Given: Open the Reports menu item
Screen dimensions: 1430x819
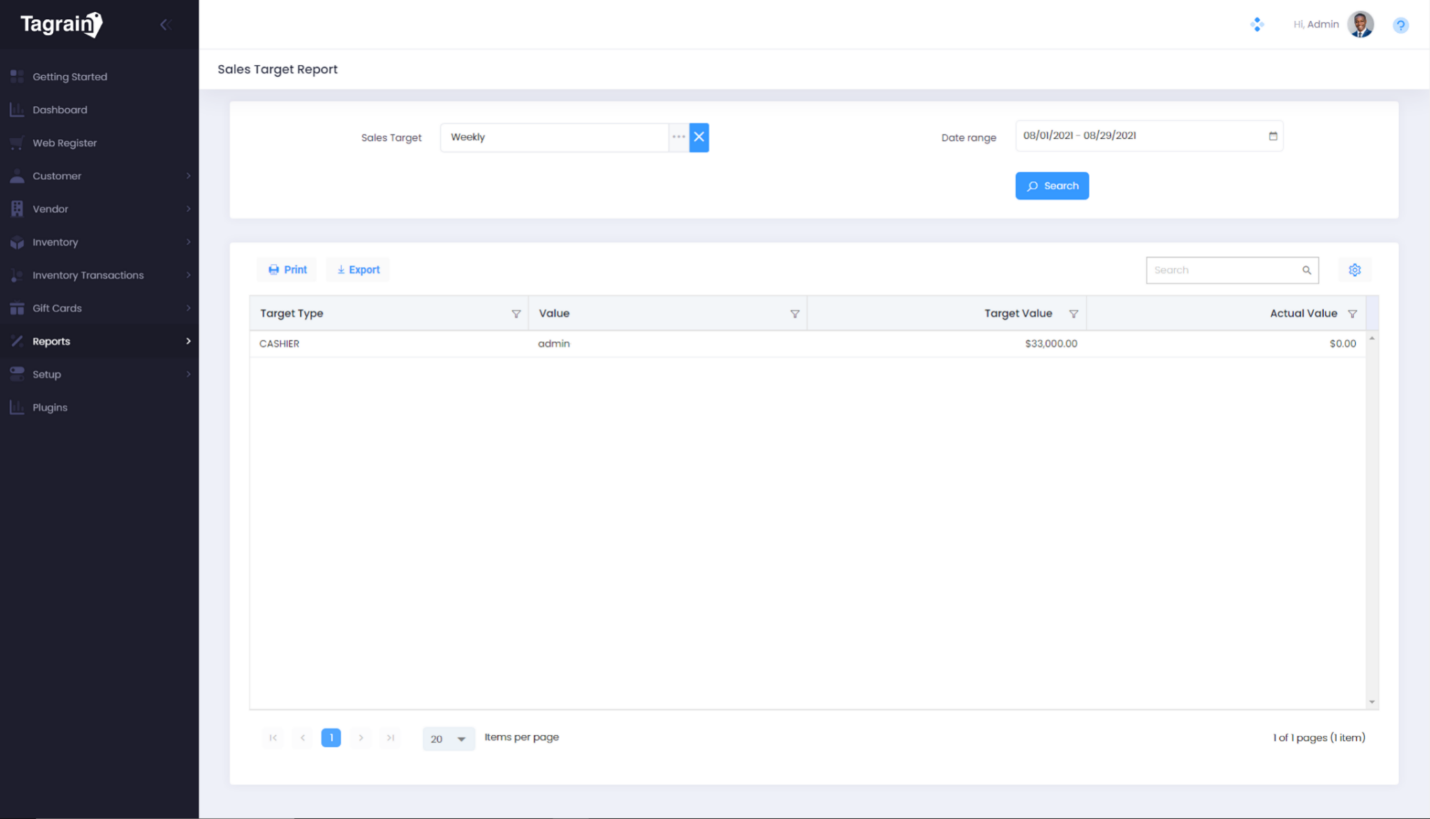Looking at the screenshot, I should 50,340.
